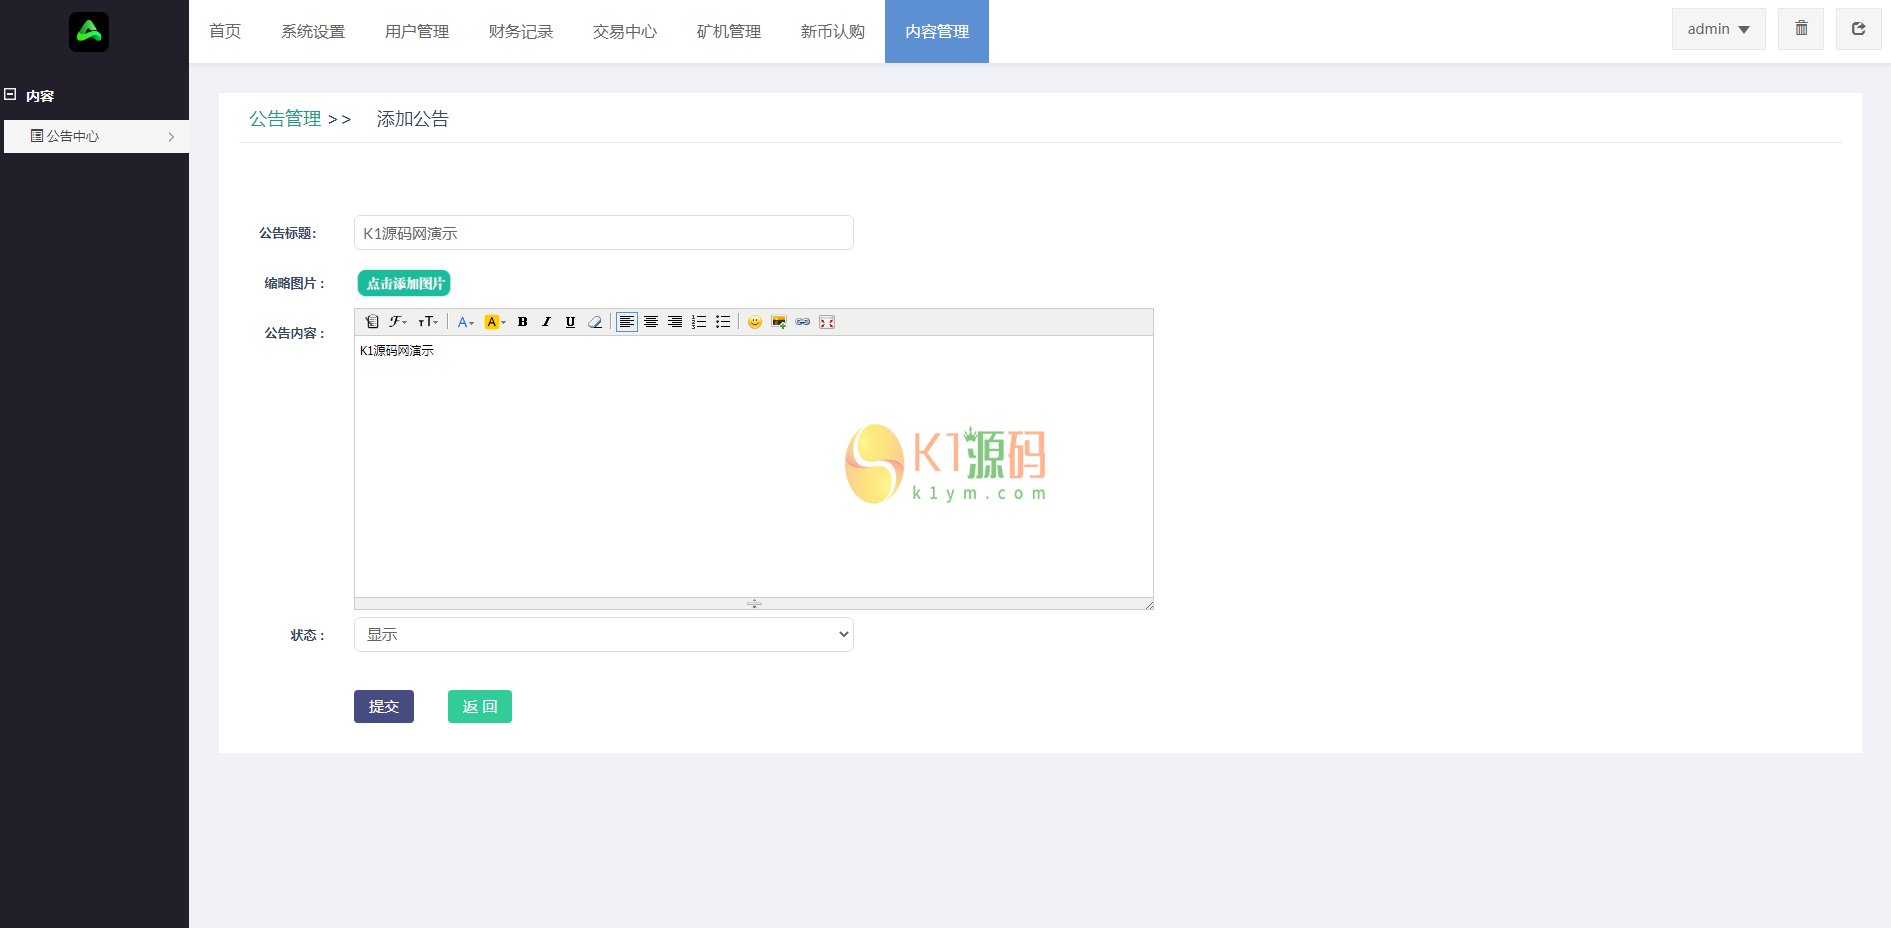Screen dimensions: 1891x928
Task: Click the 点击添加图片 button
Action: pyautogui.click(x=404, y=283)
